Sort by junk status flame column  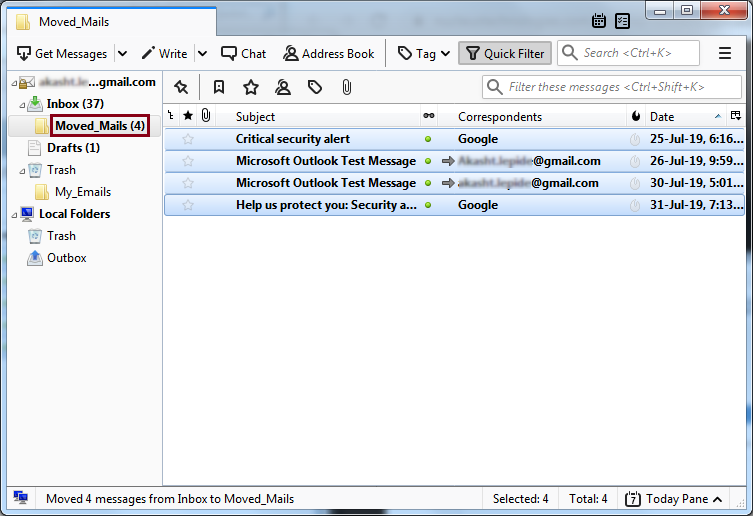coord(636,116)
